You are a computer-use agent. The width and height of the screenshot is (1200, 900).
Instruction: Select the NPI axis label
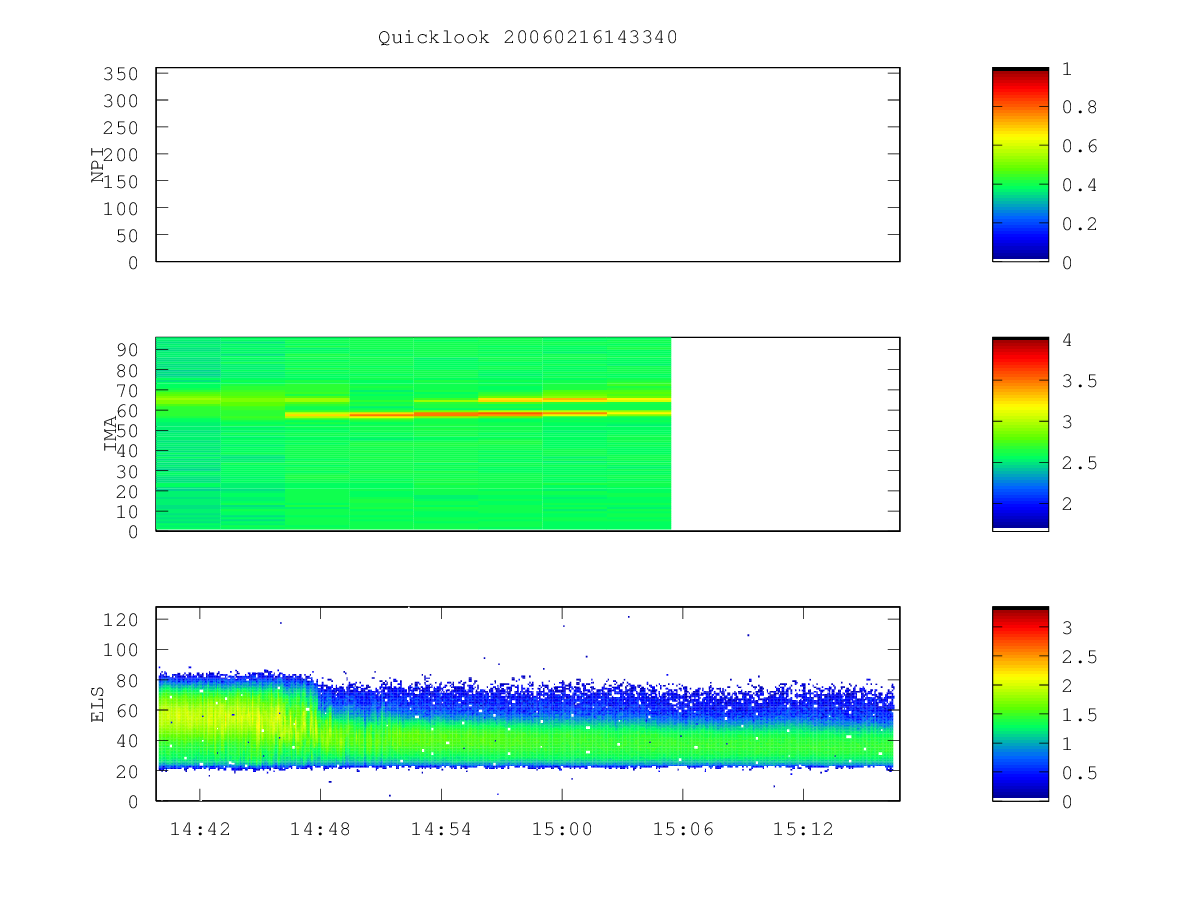(x=98, y=165)
